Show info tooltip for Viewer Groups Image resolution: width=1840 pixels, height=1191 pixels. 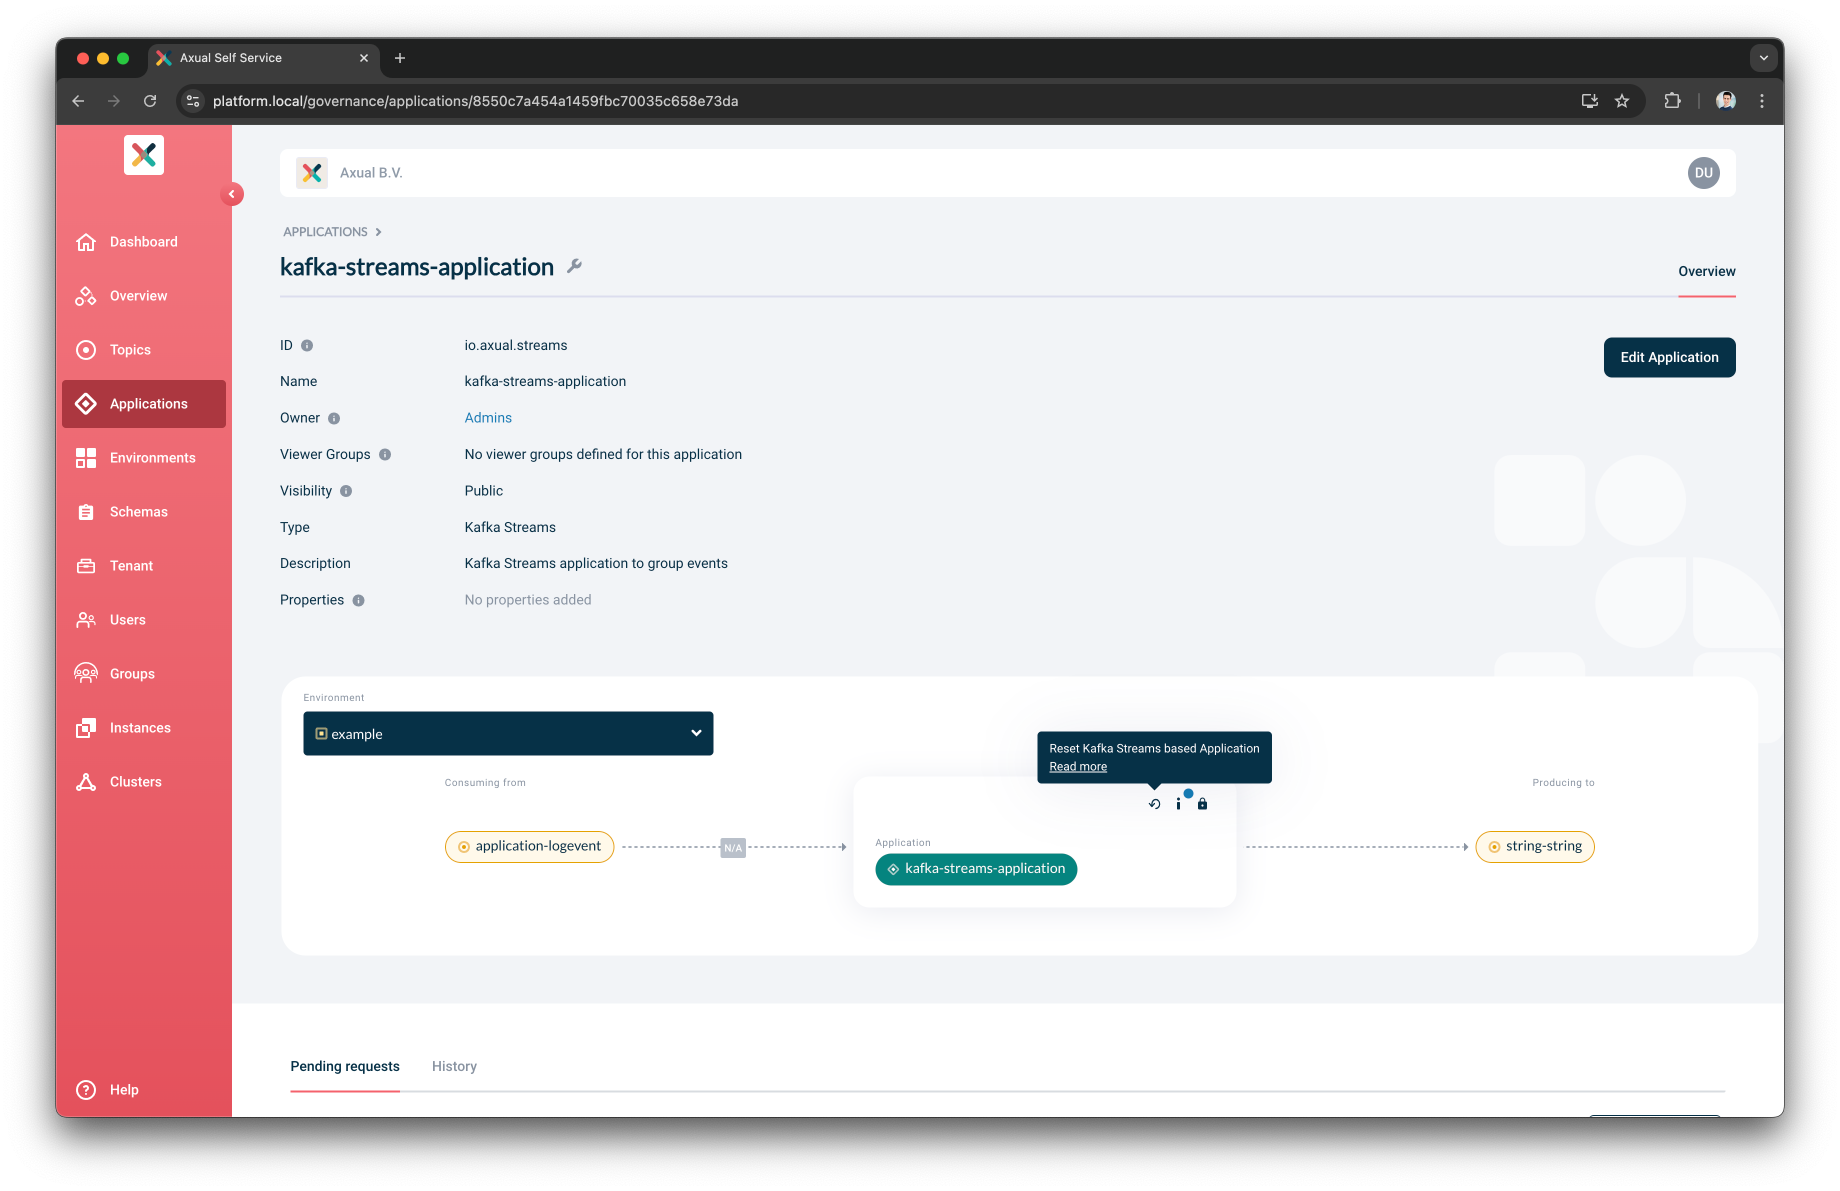385,455
